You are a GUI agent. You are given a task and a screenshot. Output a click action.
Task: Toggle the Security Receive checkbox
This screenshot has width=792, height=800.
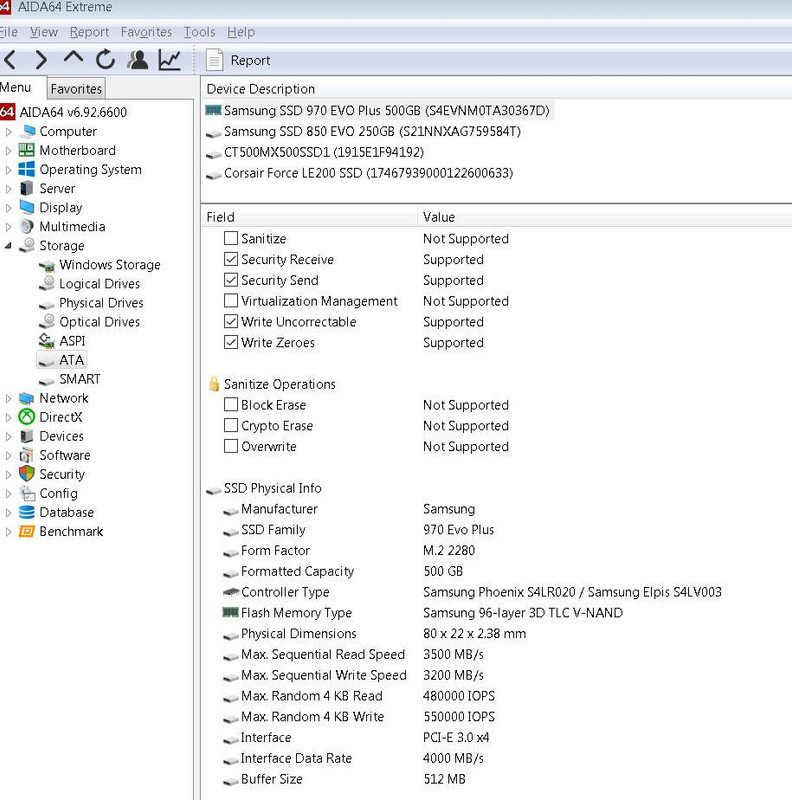tap(231, 259)
